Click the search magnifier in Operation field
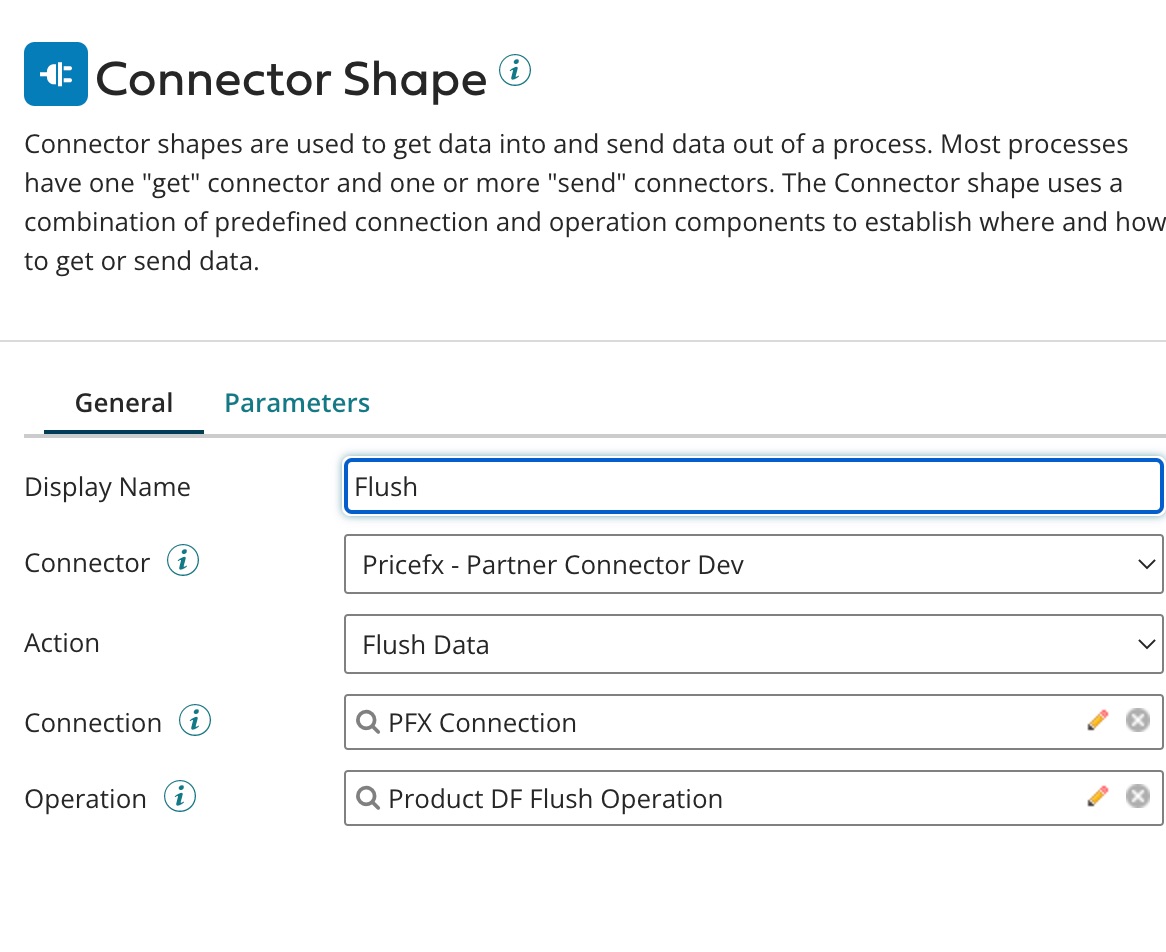This screenshot has height=952, width=1166. click(368, 798)
